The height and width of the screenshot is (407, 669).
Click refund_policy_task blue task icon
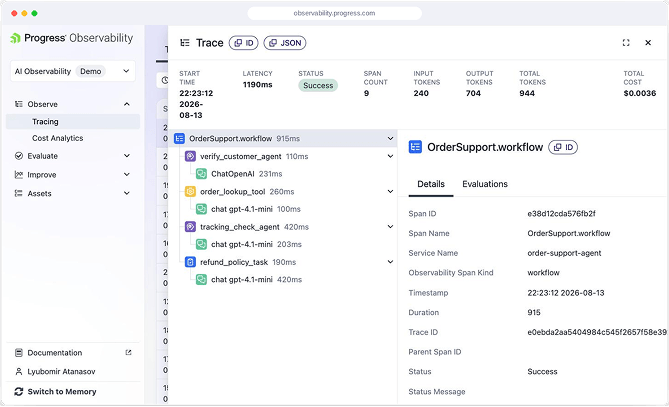pyautogui.click(x=190, y=262)
